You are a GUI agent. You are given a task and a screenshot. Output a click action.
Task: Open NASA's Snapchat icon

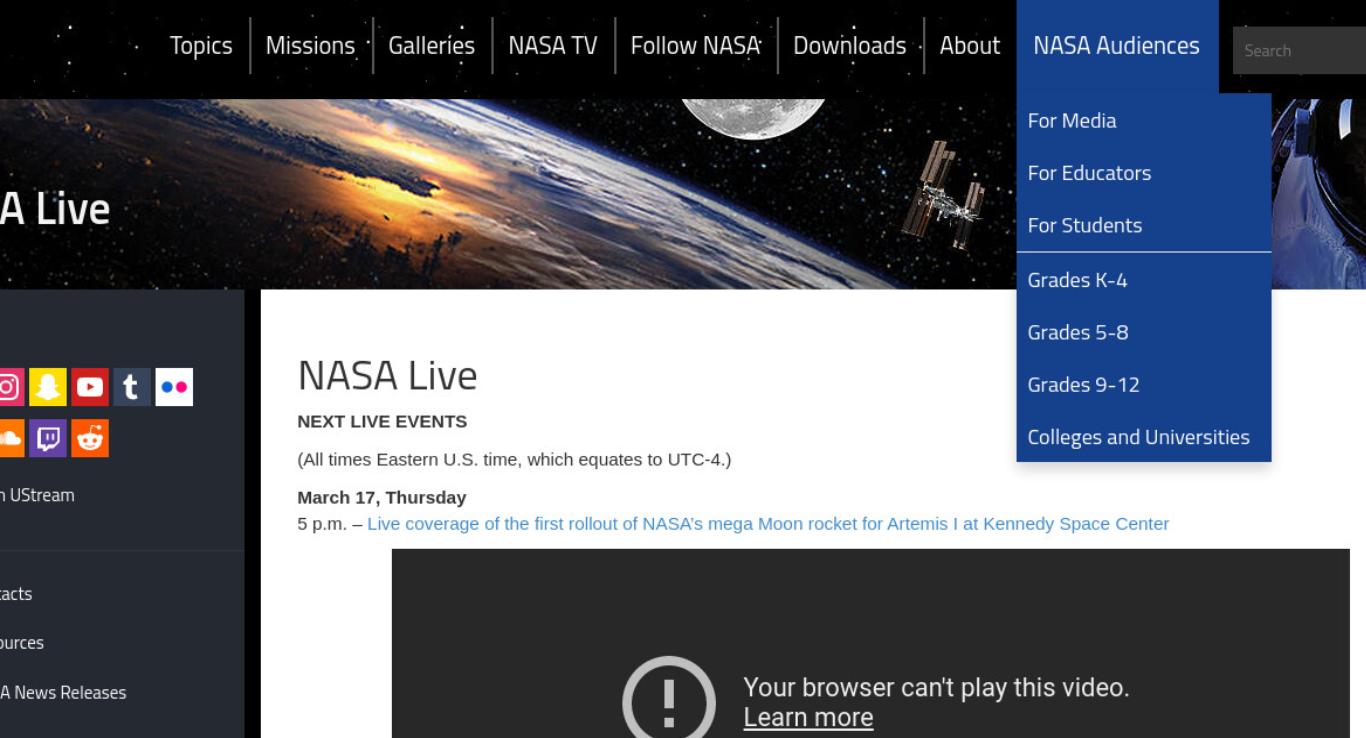pyautogui.click(x=47, y=387)
